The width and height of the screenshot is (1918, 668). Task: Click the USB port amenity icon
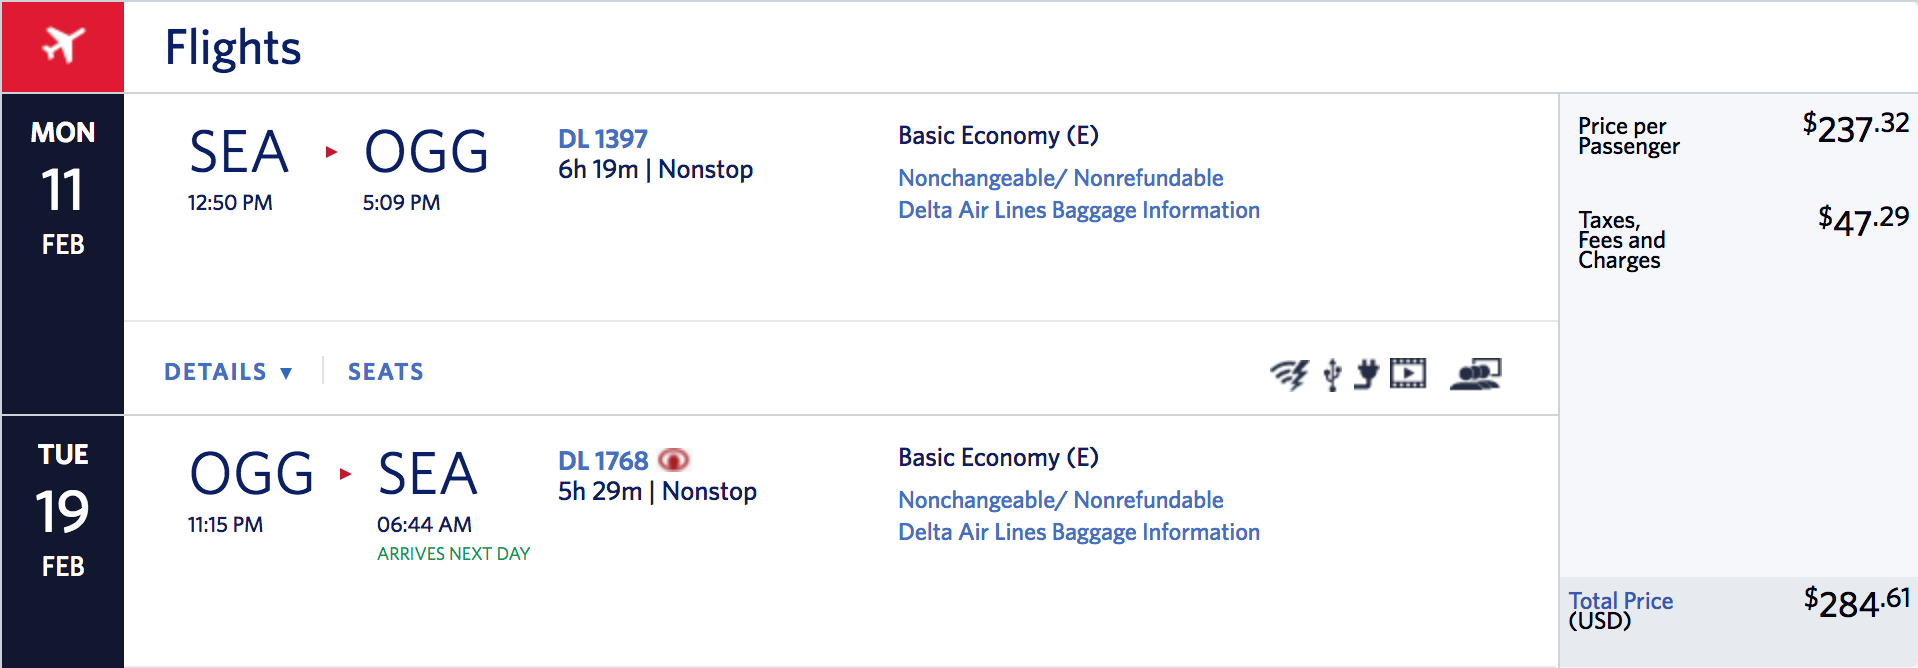point(1332,374)
